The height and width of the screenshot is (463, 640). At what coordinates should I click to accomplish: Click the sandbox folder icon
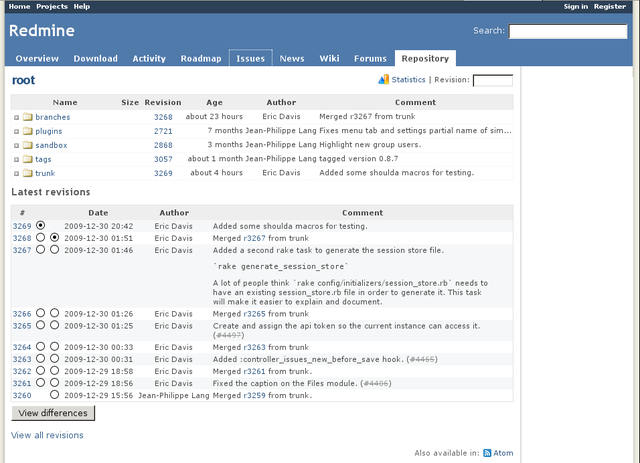tap(28, 145)
